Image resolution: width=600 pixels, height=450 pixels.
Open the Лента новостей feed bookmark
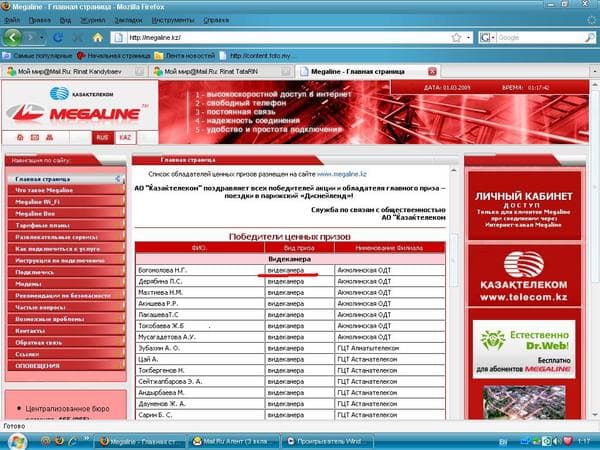point(184,56)
